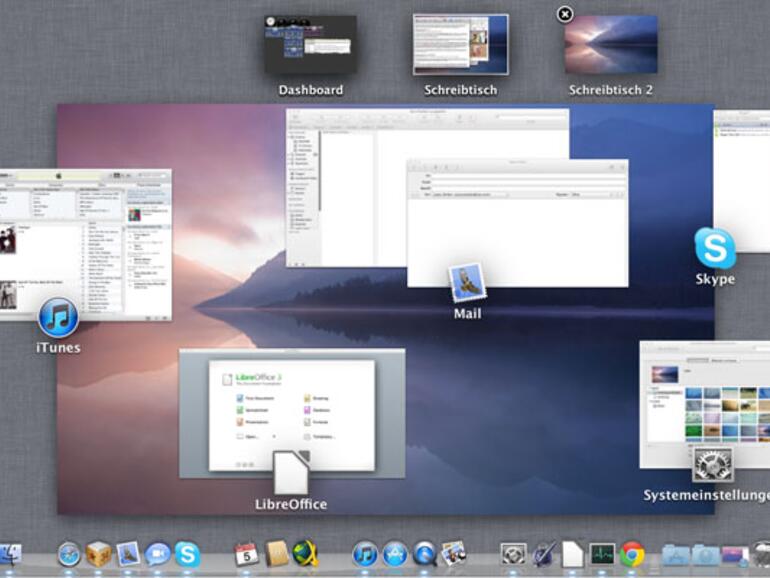
Task: Open Finder from the Dock
Action: (x=10, y=555)
